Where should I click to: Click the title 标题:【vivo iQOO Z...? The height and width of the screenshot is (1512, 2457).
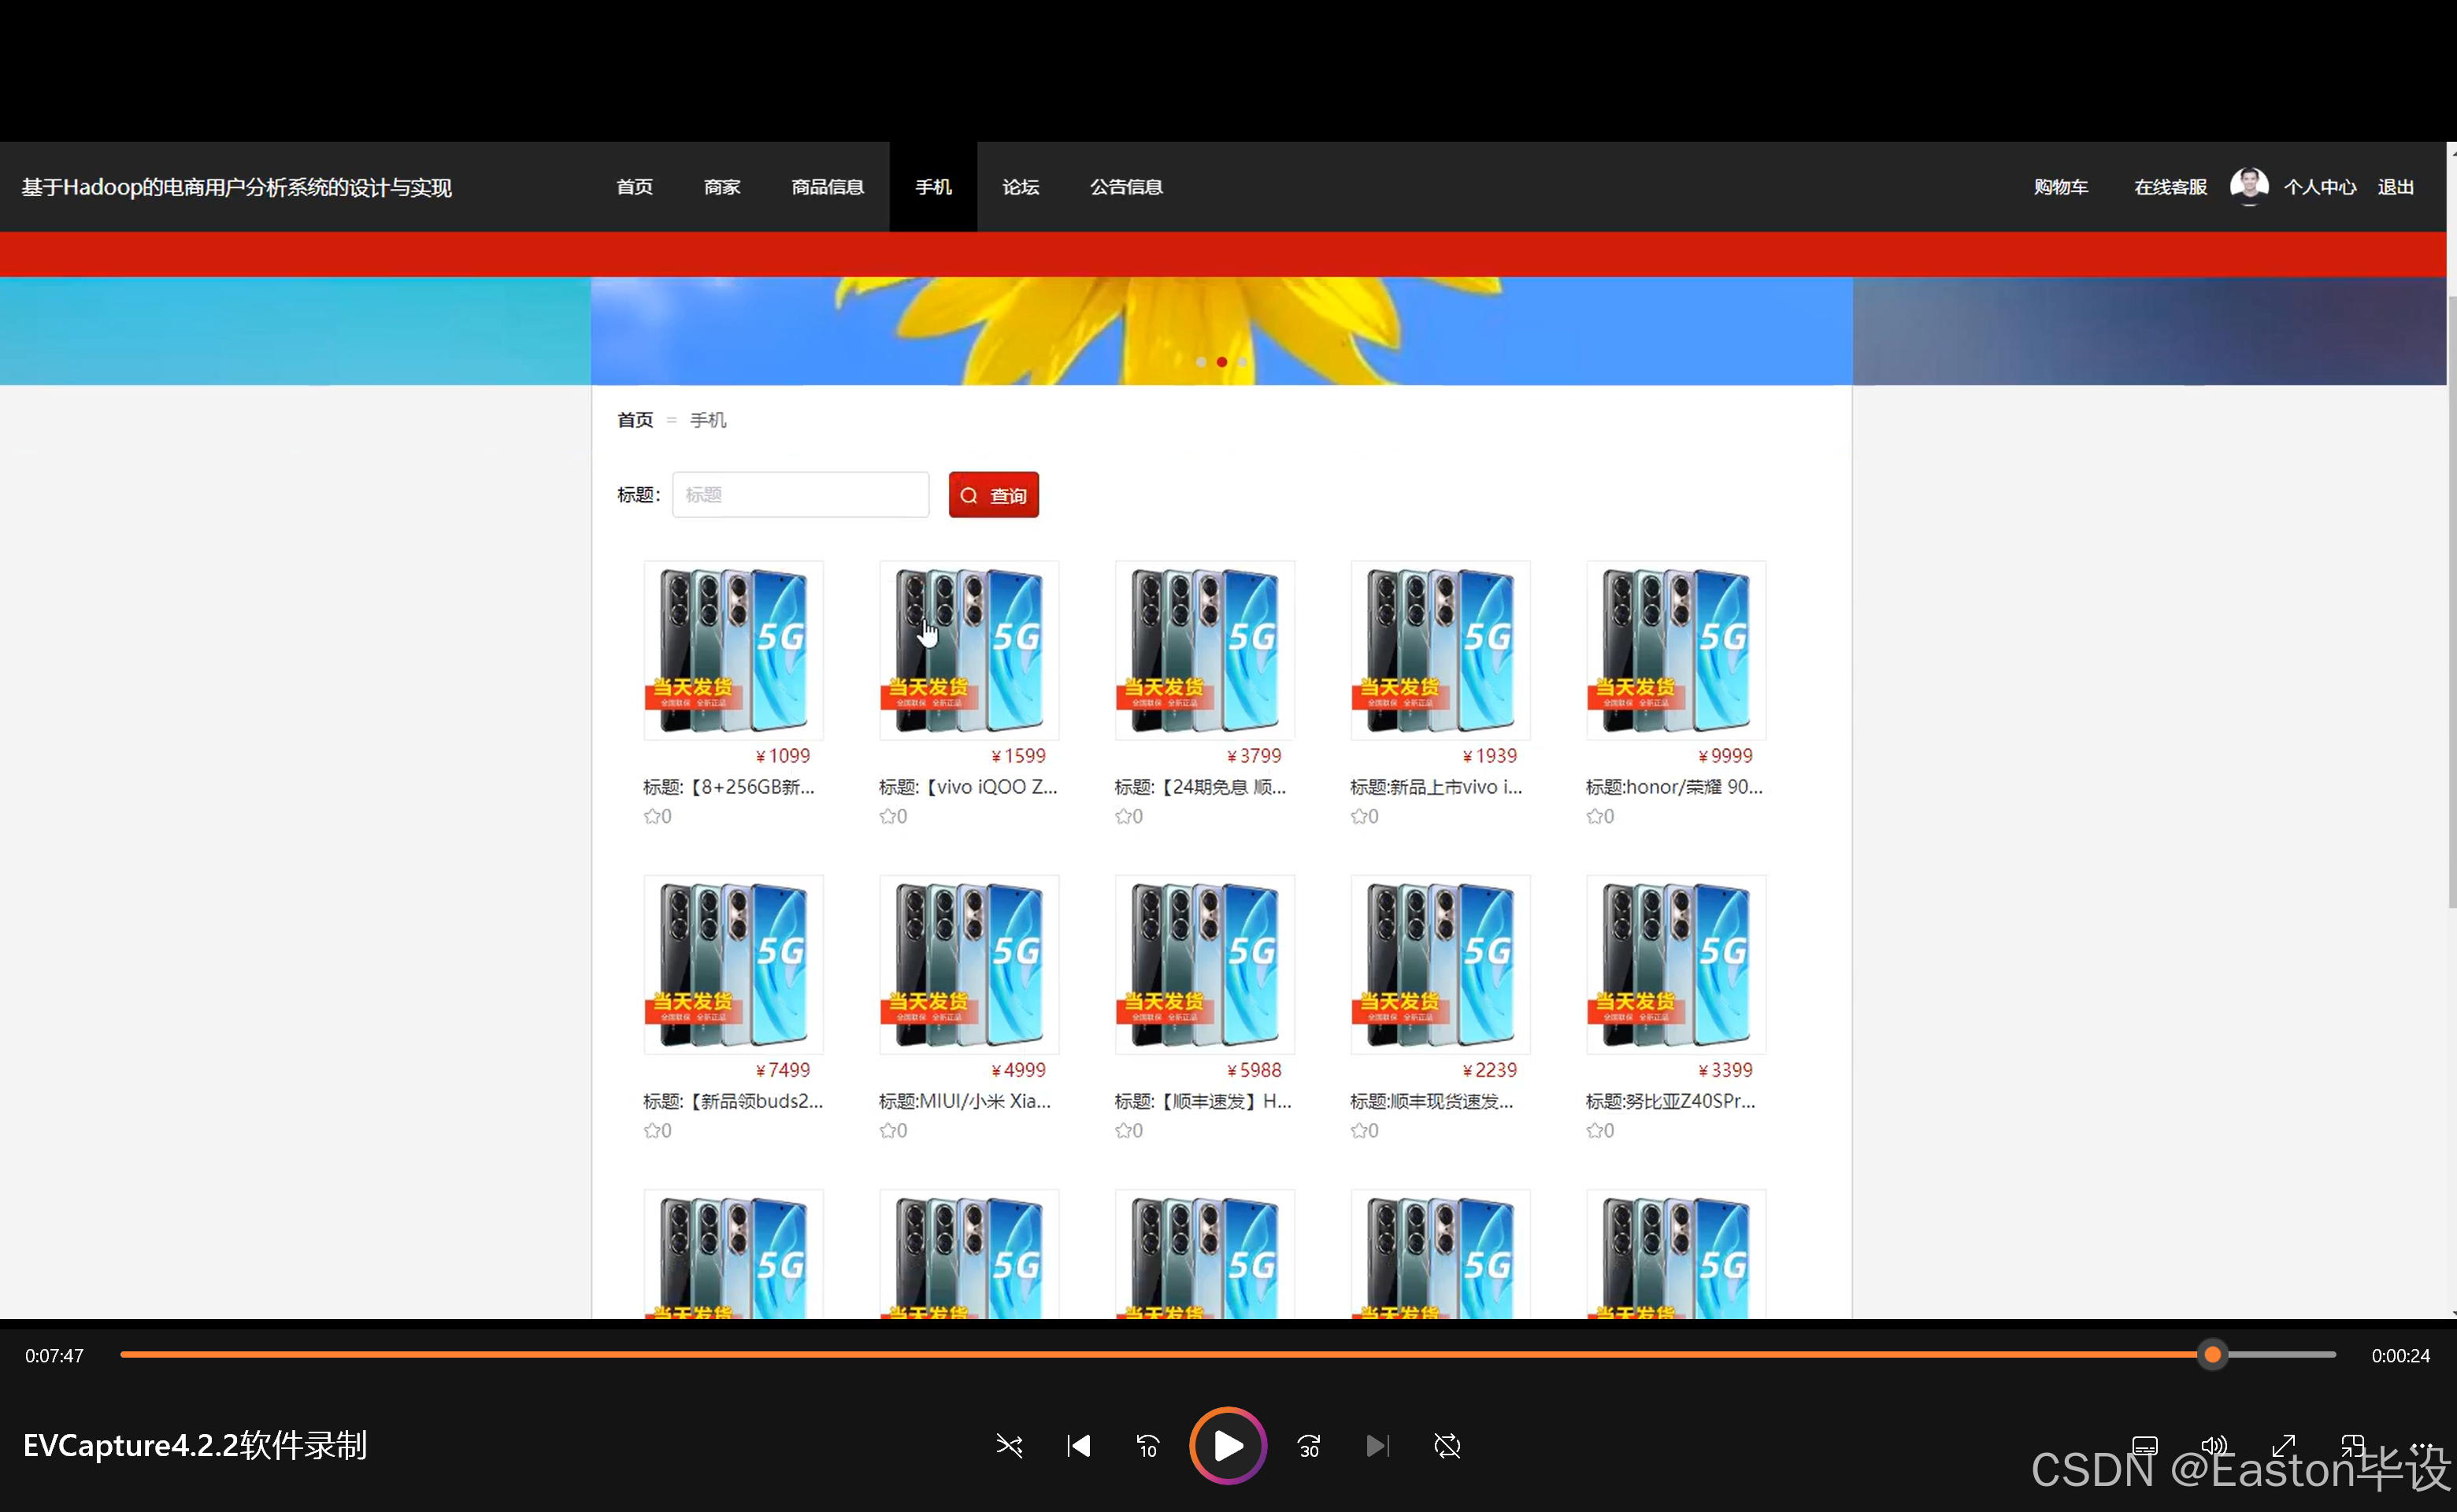click(968, 787)
